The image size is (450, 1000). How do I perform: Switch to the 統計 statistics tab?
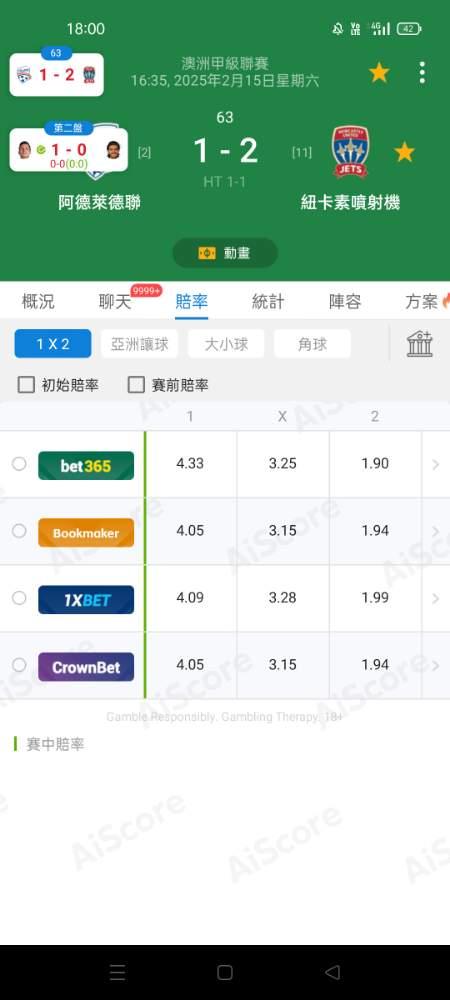268,302
